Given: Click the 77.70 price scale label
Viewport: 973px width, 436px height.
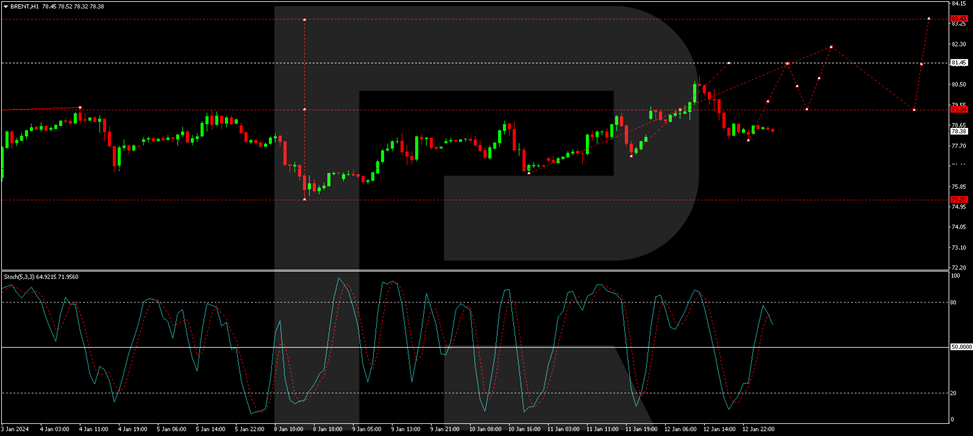Looking at the screenshot, I should 959,146.
